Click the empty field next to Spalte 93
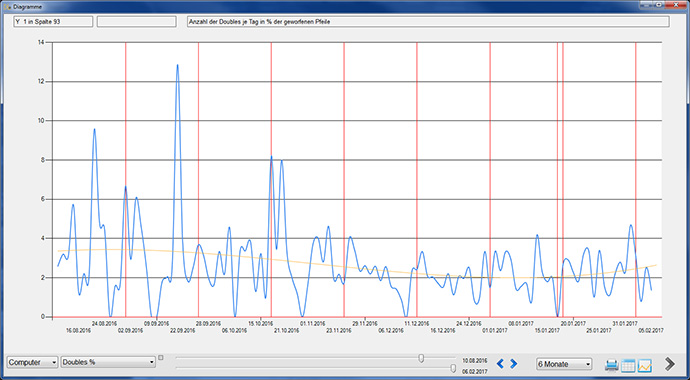 click(x=136, y=22)
